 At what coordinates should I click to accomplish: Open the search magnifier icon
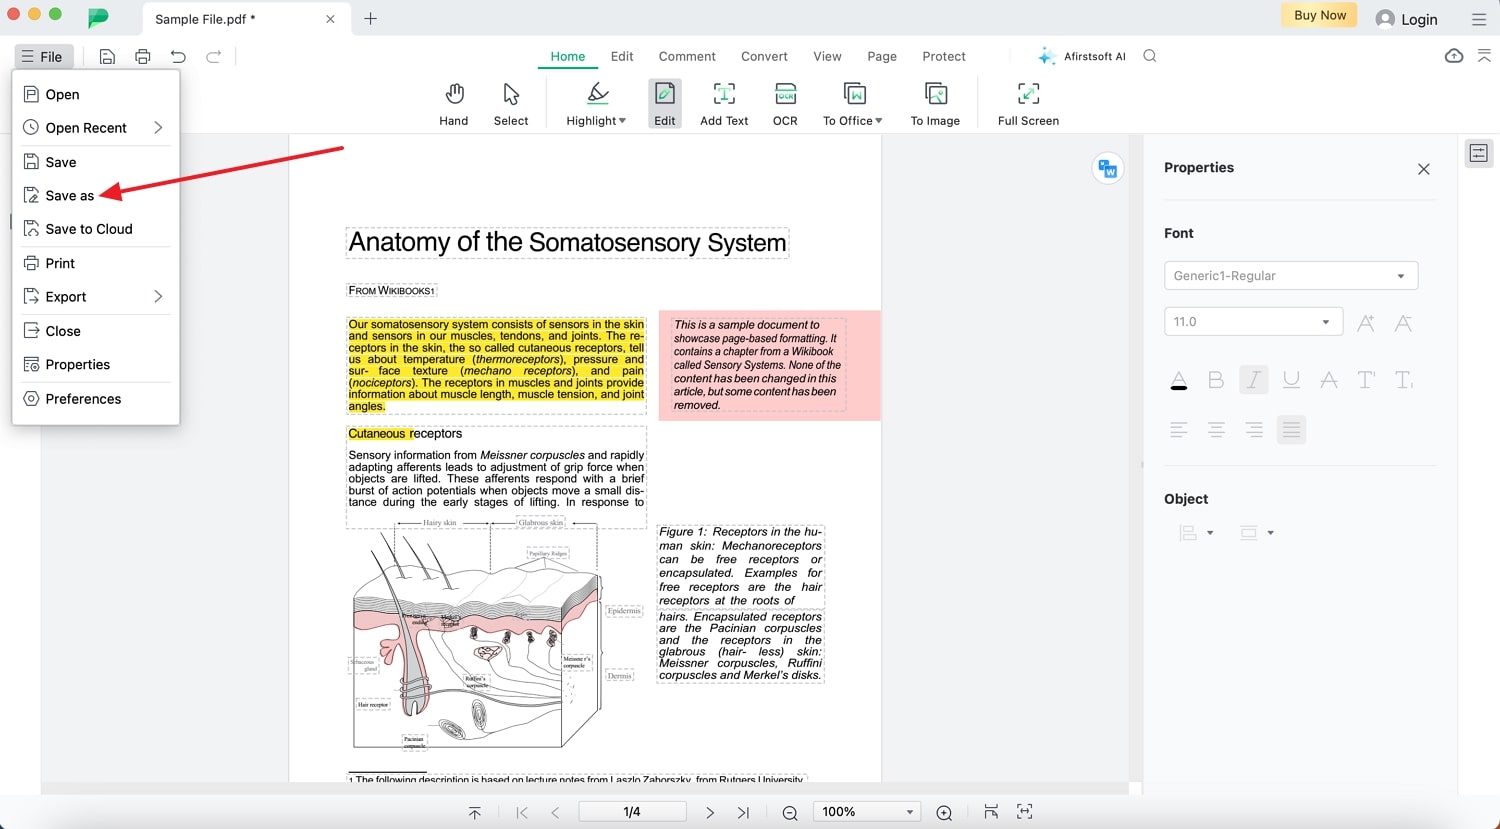[x=1150, y=56]
